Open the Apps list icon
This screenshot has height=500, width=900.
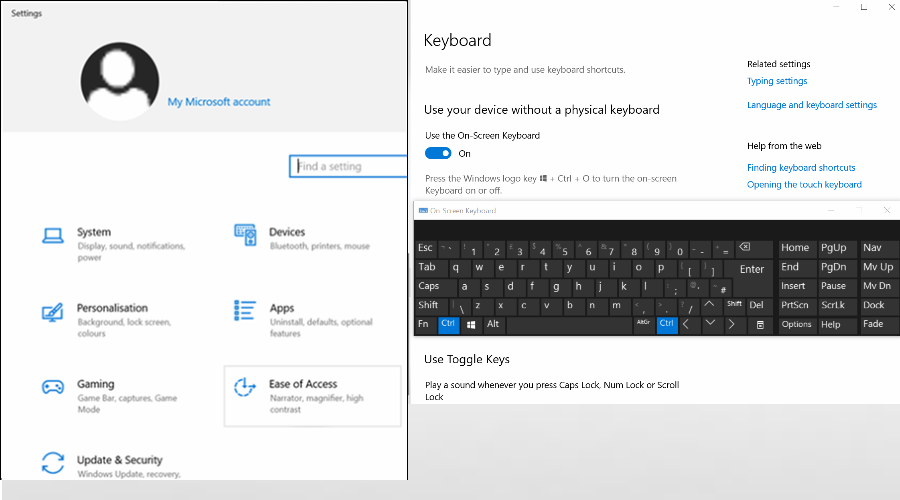pyautogui.click(x=245, y=311)
